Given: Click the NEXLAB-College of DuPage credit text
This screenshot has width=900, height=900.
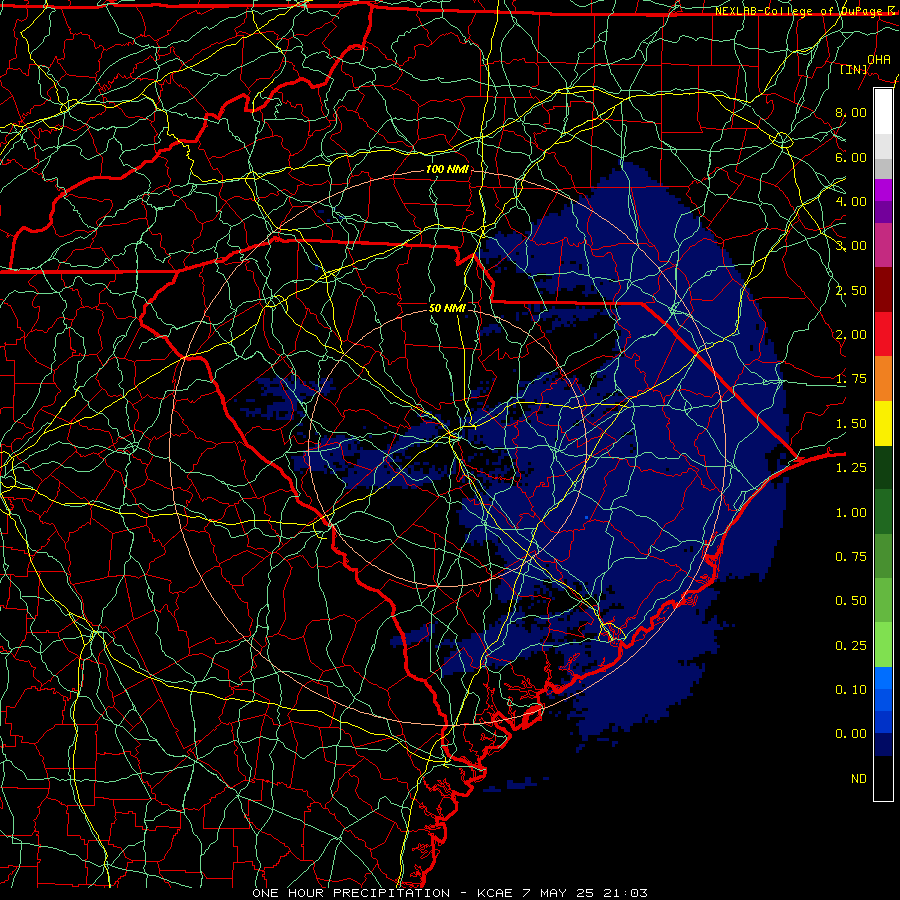Looking at the screenshot, I should (806, 11).
